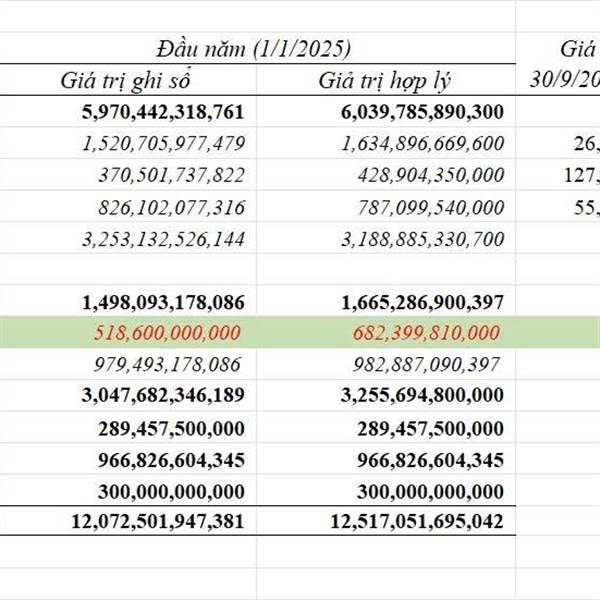Screen dimensions: 600x600
Task: Click the cell containing 1,520,705,977,479
Action: pyautogui.click(x=166, y=144)
